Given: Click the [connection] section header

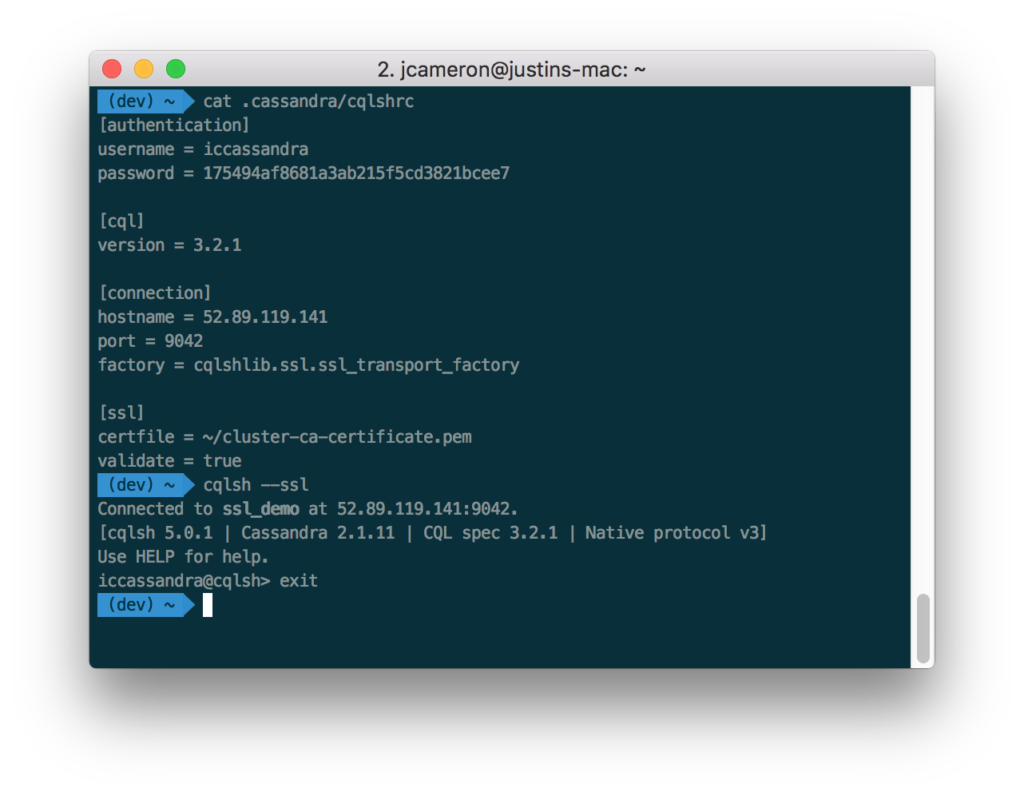Looking at the screenshot, I should click(x=155, y=293).
